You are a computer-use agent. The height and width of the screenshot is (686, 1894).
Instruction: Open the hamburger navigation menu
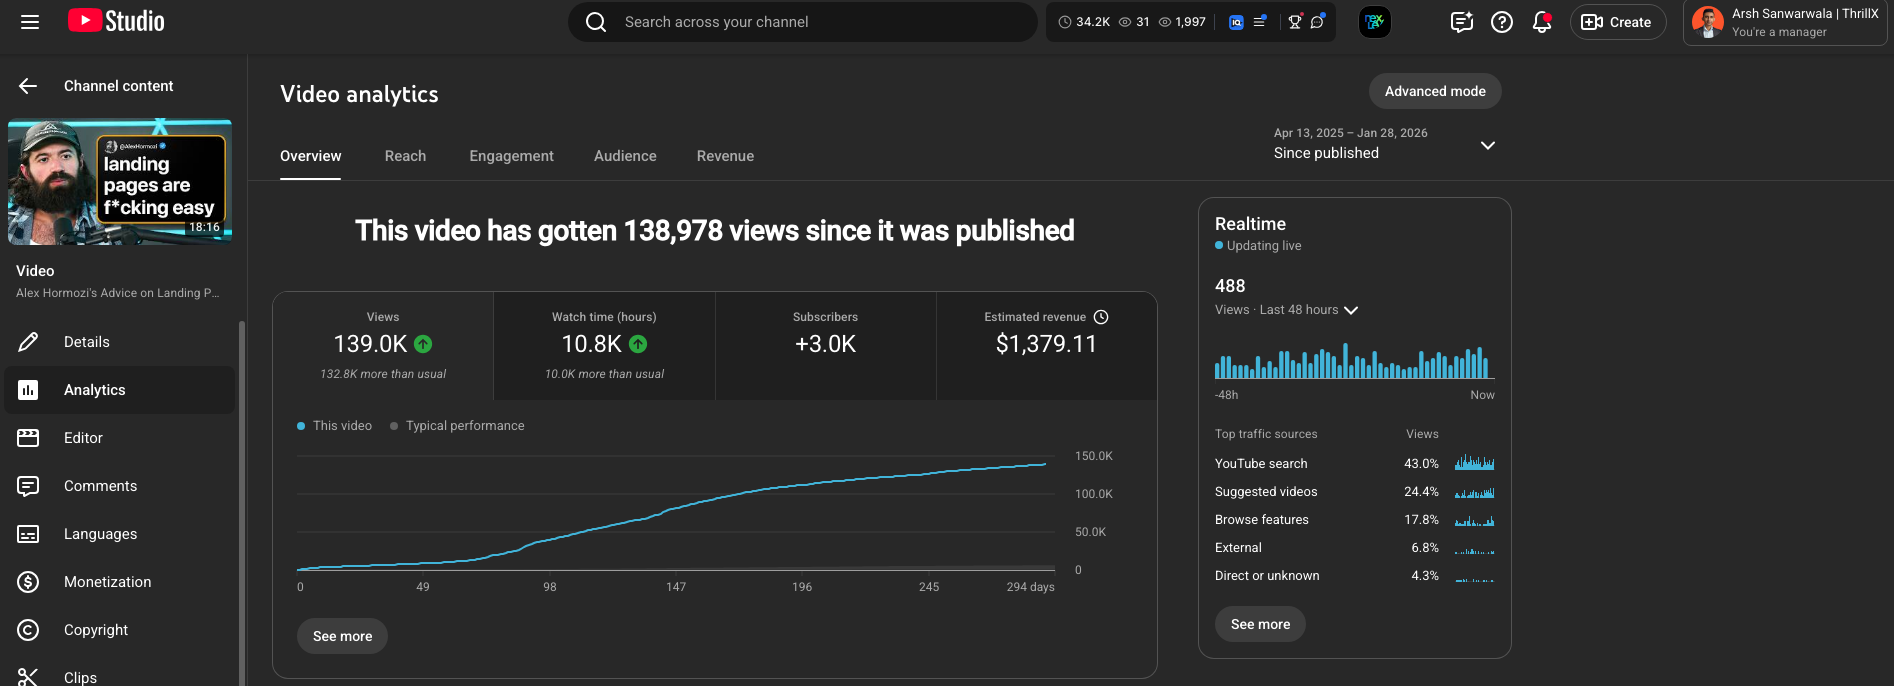point(30,22)
